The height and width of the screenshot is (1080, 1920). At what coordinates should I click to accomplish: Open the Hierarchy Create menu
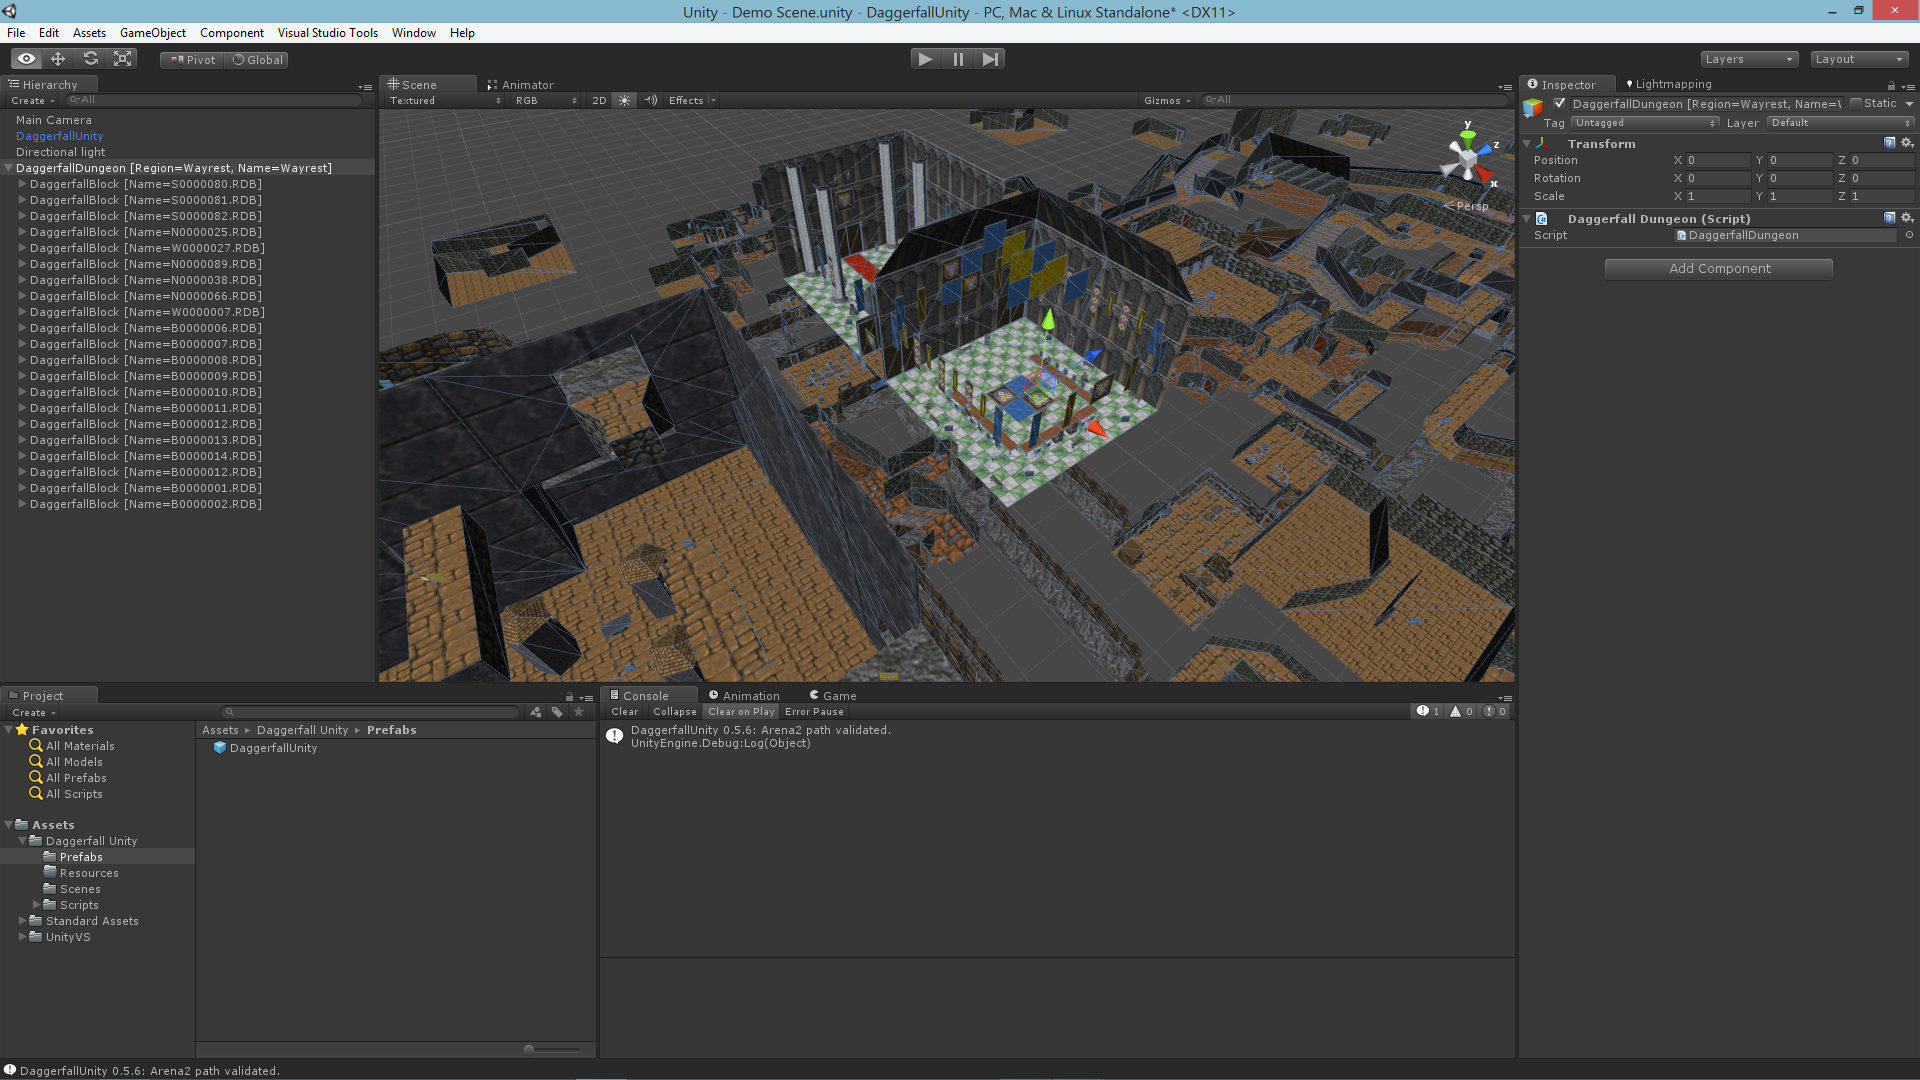coord(33,101)
